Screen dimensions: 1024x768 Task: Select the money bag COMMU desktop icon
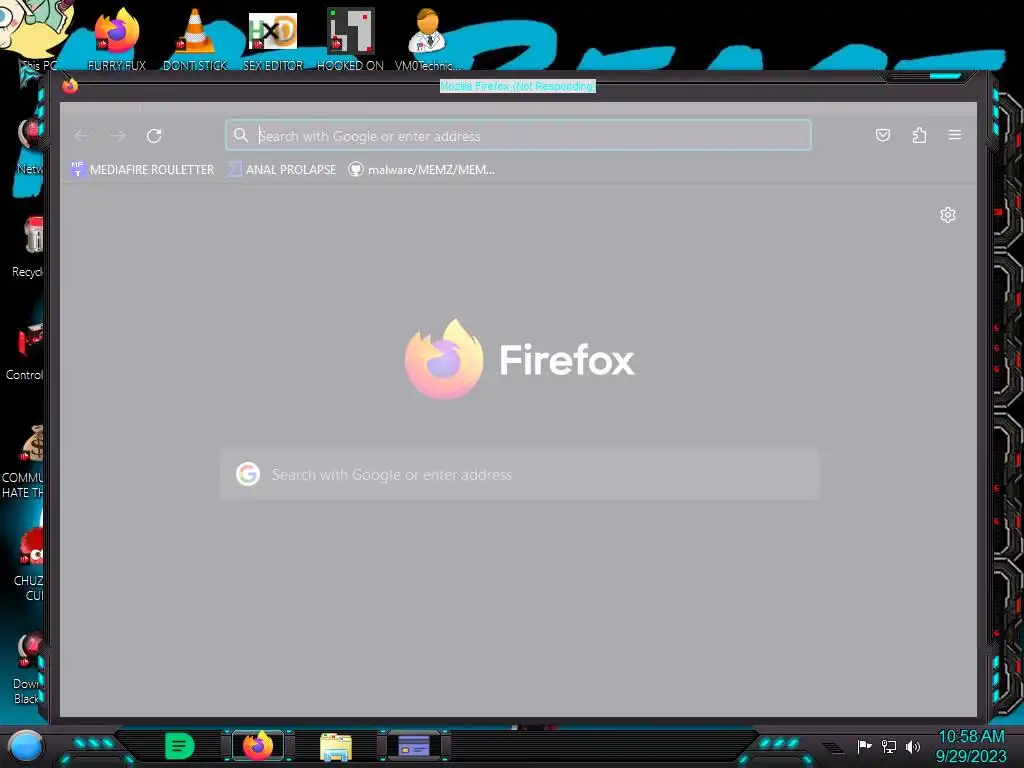(x=25, y=461)
